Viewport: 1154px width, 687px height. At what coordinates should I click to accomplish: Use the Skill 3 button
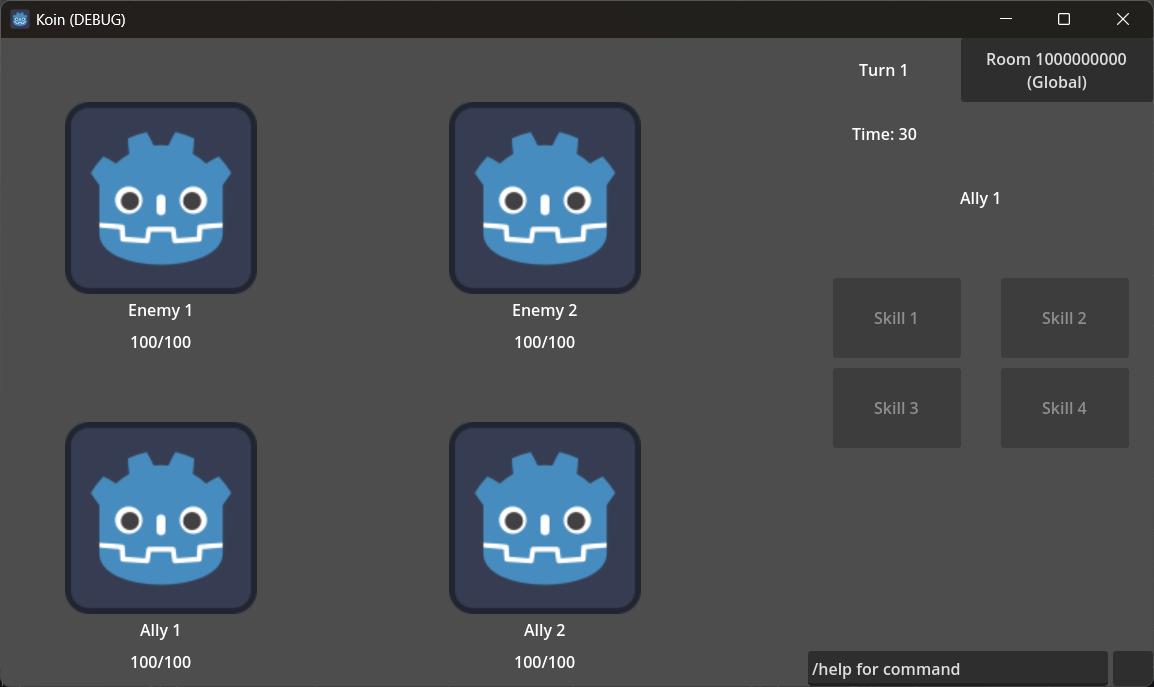tap(896, 408)
